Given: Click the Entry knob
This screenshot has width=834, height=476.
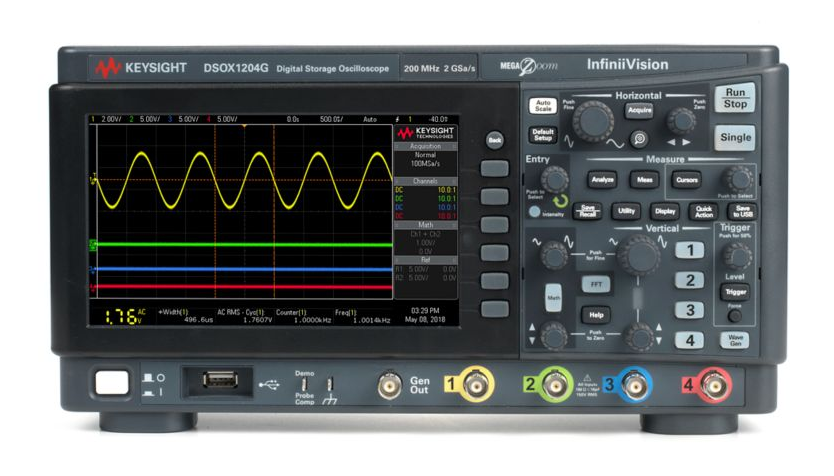Looking at the screenshot, I should 554,179.
